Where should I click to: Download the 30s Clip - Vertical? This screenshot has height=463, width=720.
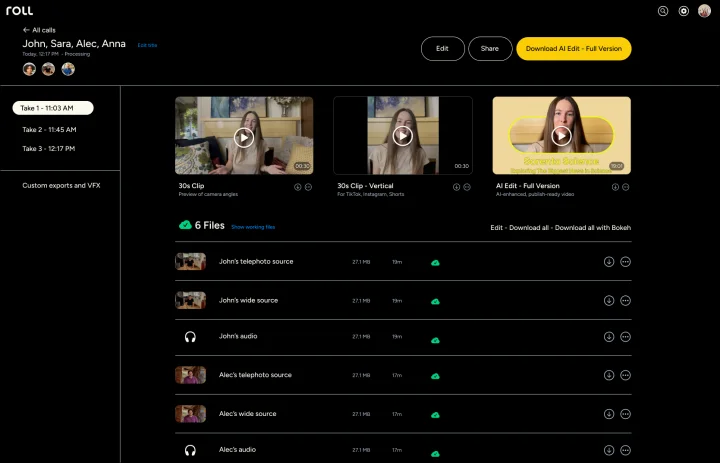tap(456, 187)
